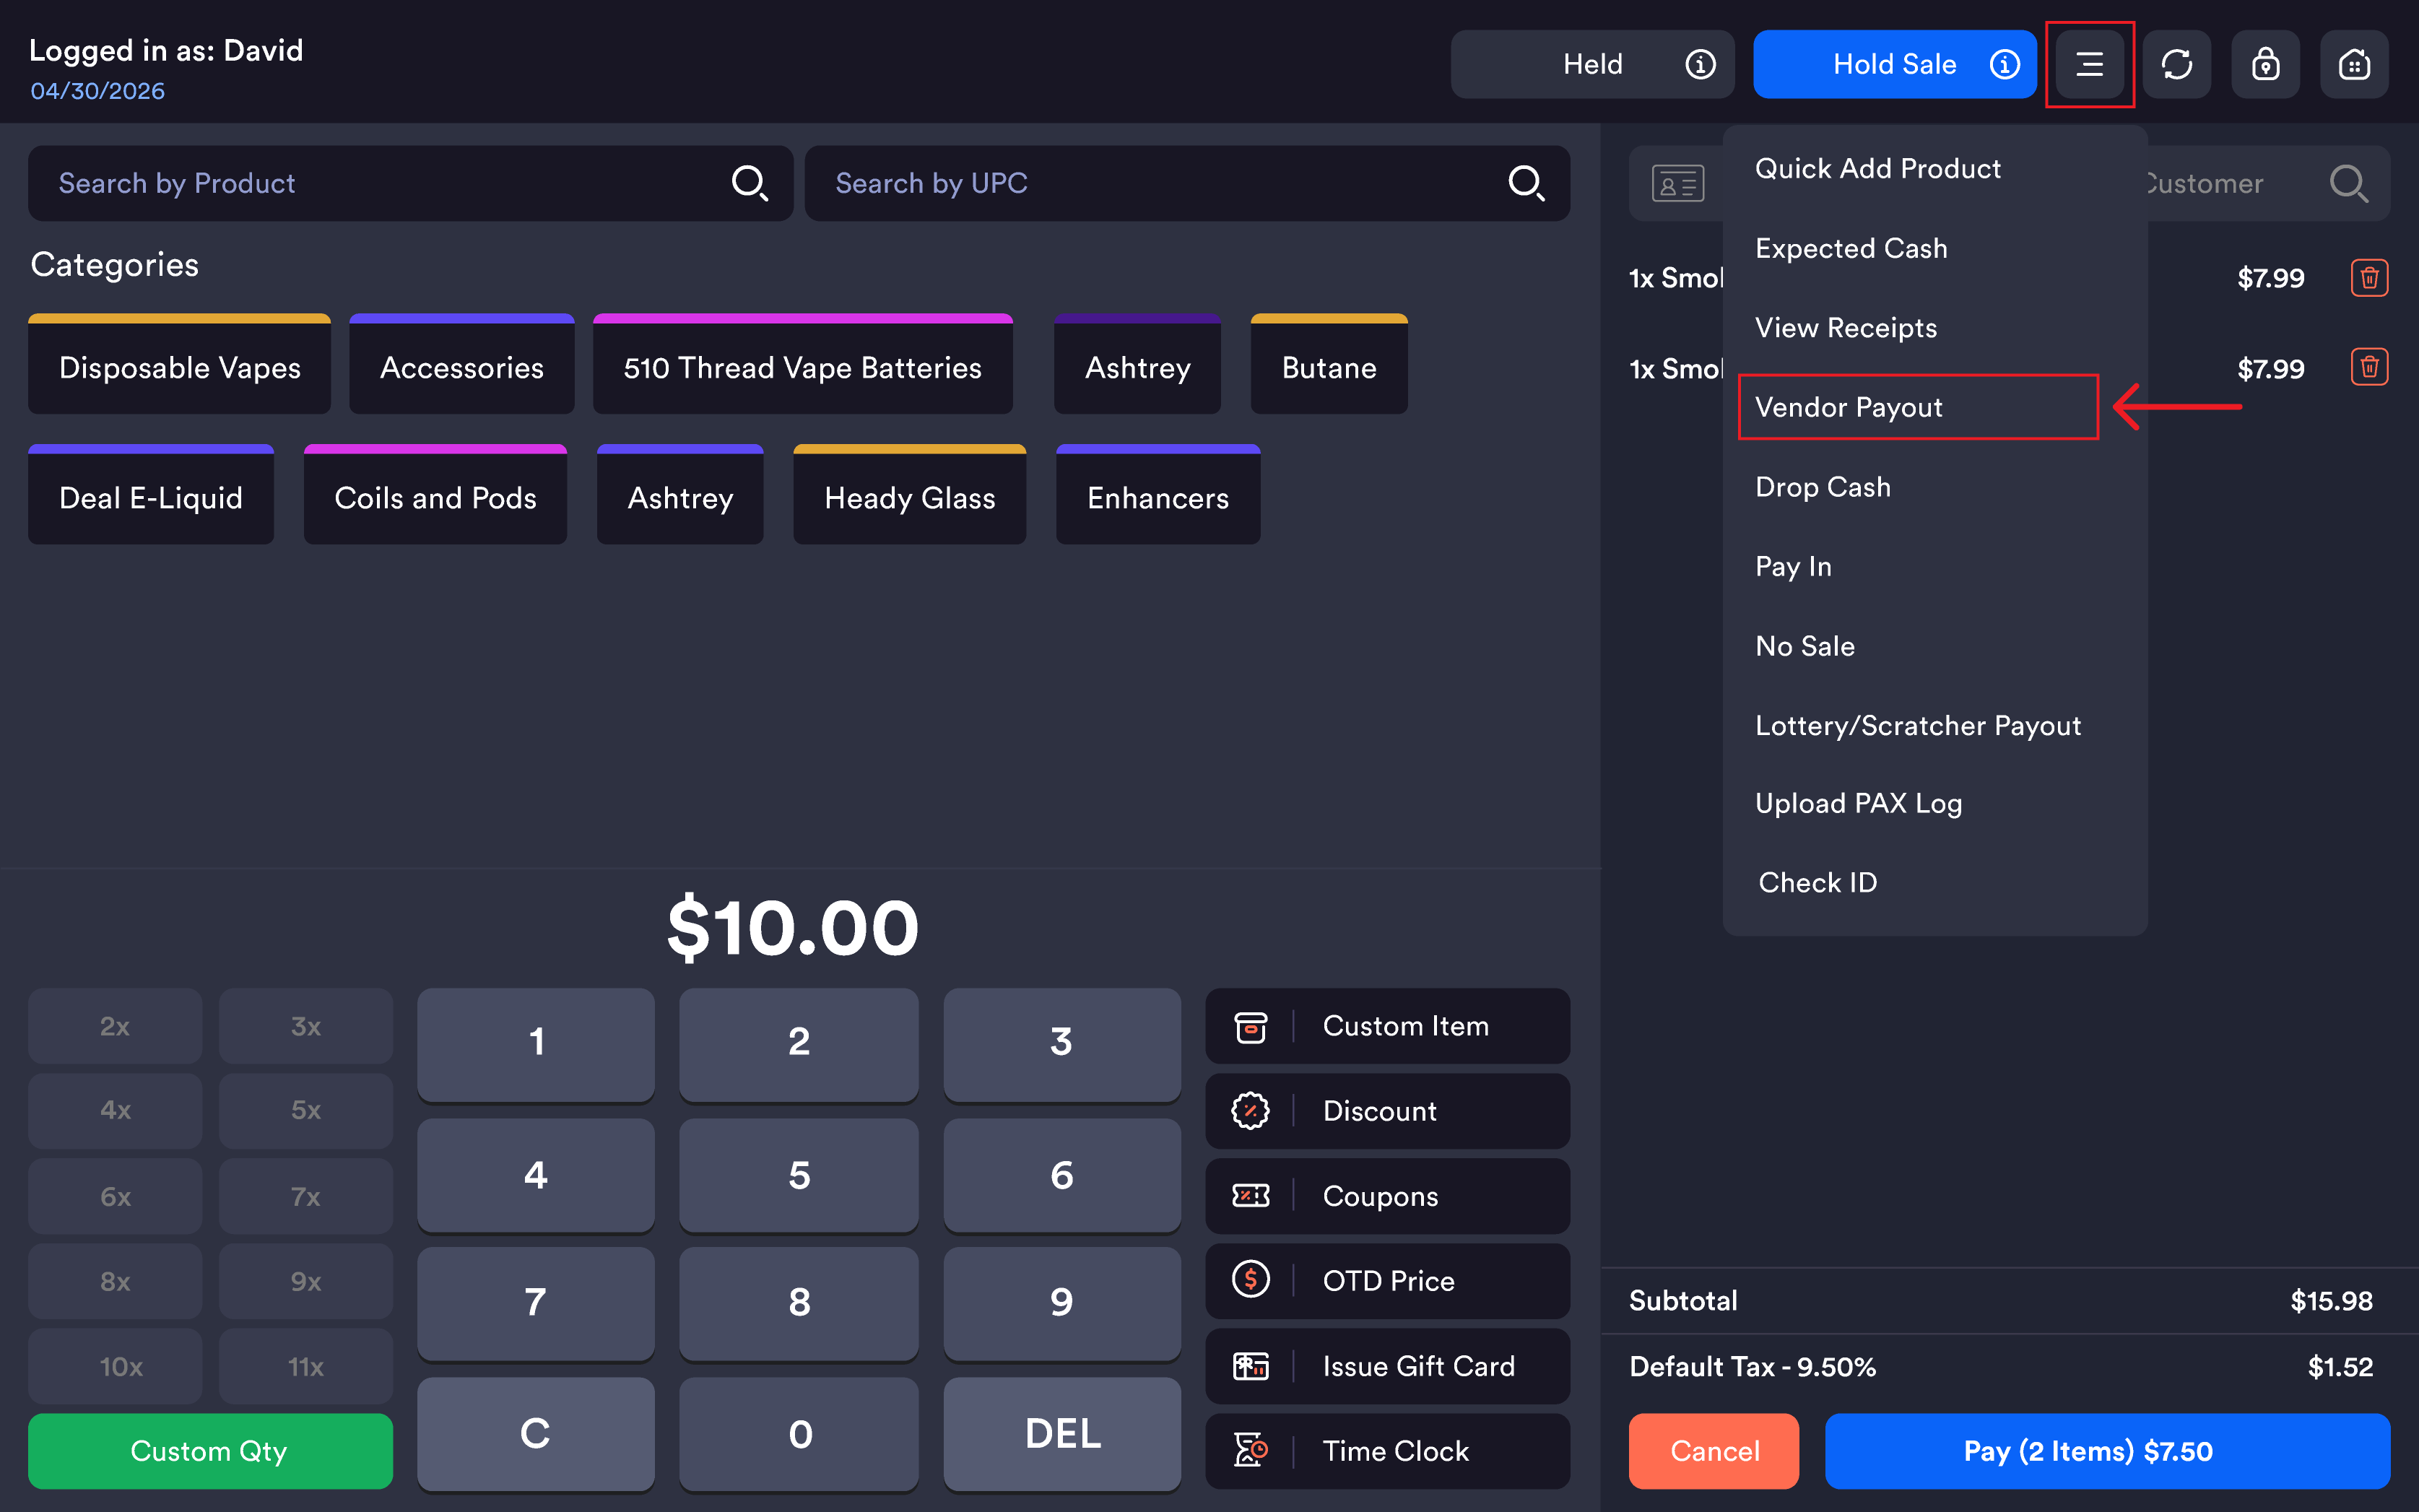Click the Search by UPC magnifier icon
The height and width of the screenshot is (1512, 2419).
click(1526, 183)
